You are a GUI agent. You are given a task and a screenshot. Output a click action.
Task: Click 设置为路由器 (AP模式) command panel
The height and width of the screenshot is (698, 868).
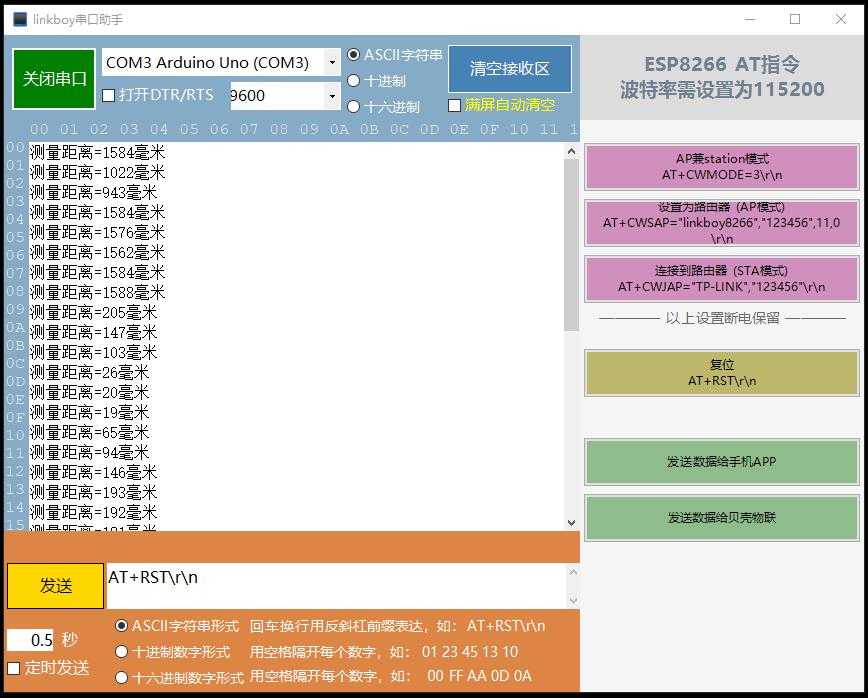721,223
